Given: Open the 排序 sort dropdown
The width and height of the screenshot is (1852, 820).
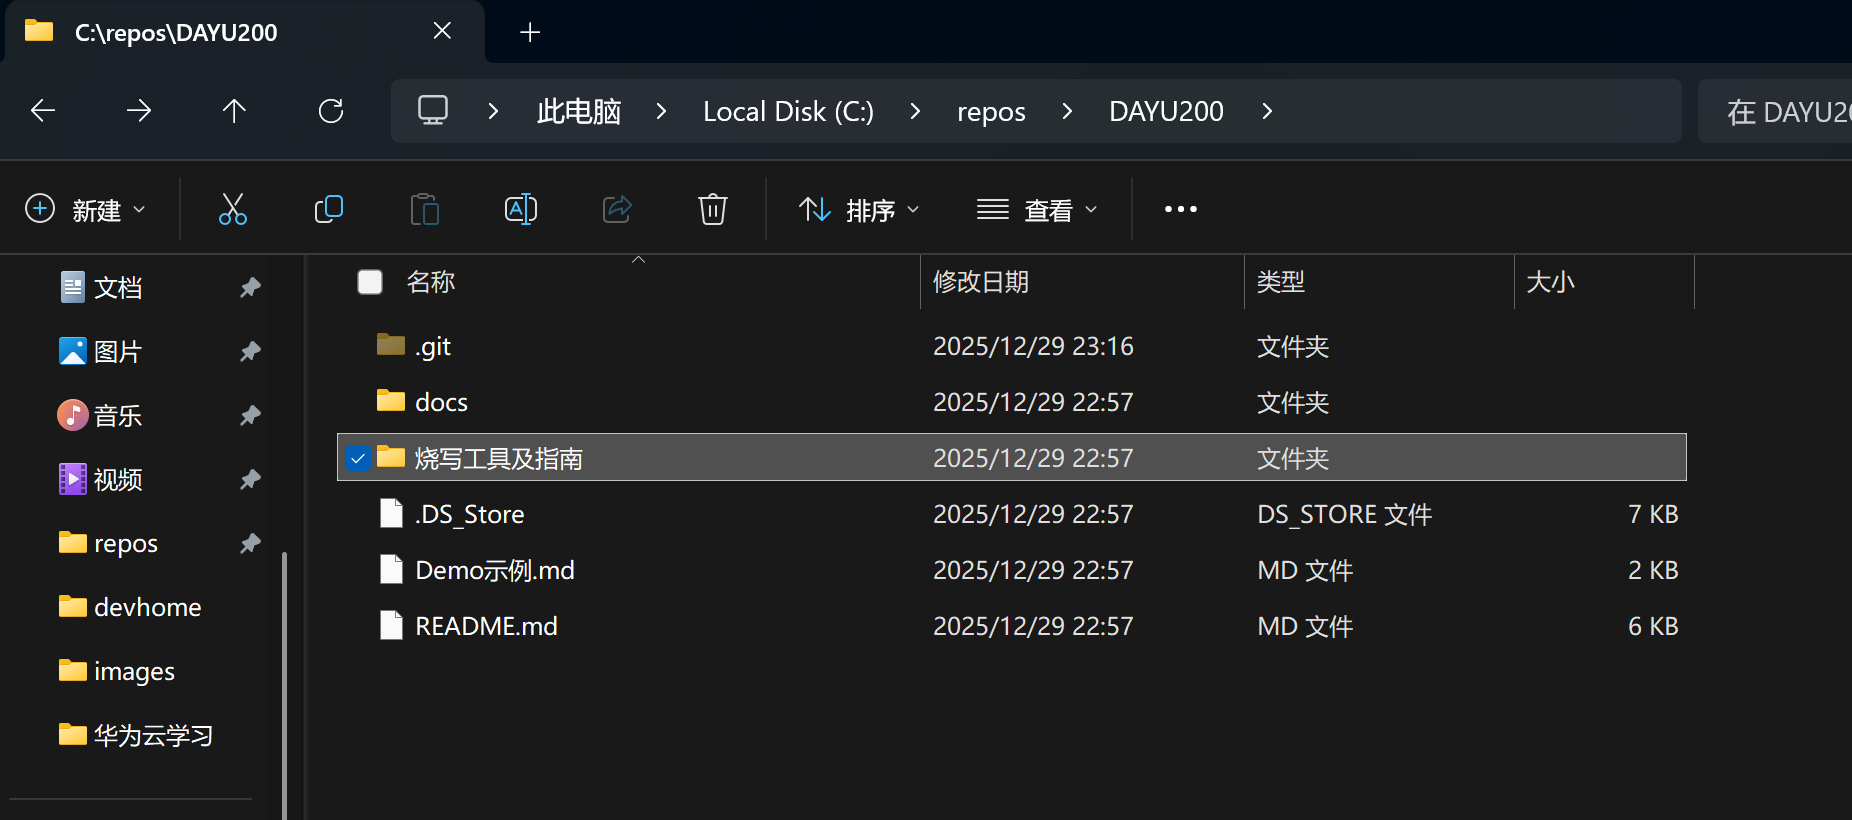Looking at the screenshot, I should 859,209.
